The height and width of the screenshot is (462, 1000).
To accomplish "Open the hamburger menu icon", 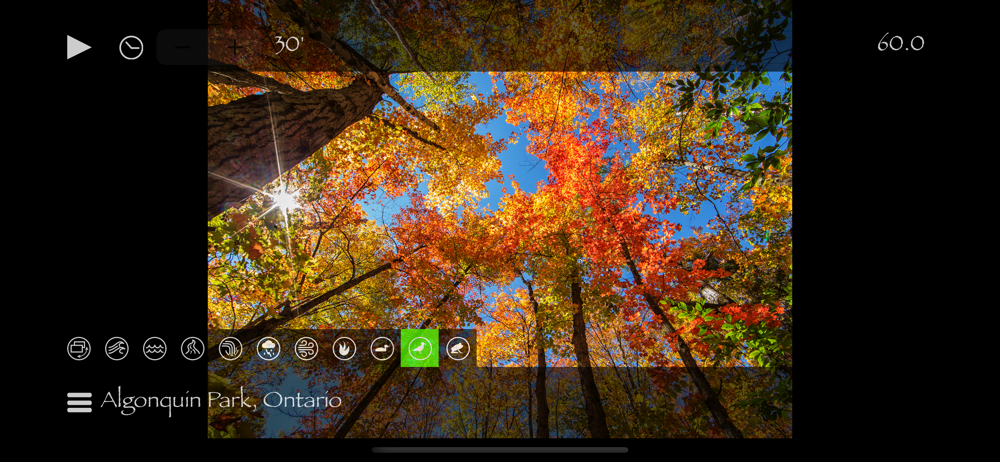I will [80, 402].
